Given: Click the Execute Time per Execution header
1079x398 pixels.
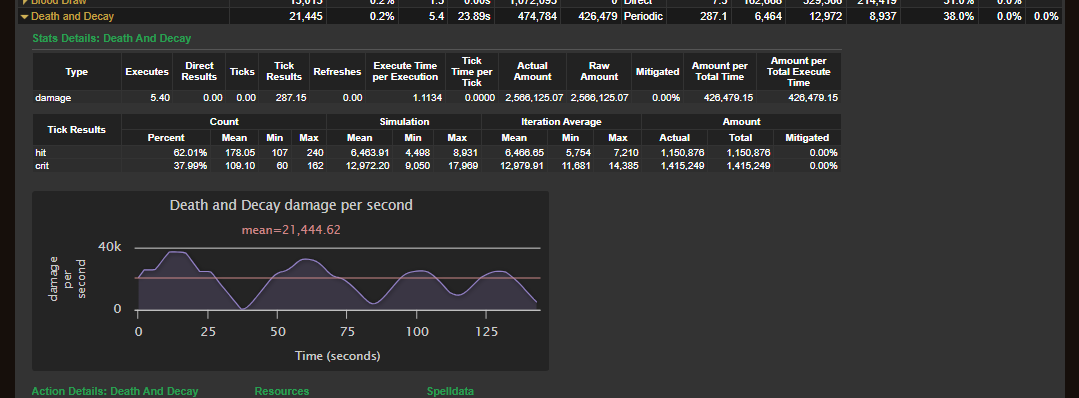Looking at the screenshot, I should coord(405,72).
